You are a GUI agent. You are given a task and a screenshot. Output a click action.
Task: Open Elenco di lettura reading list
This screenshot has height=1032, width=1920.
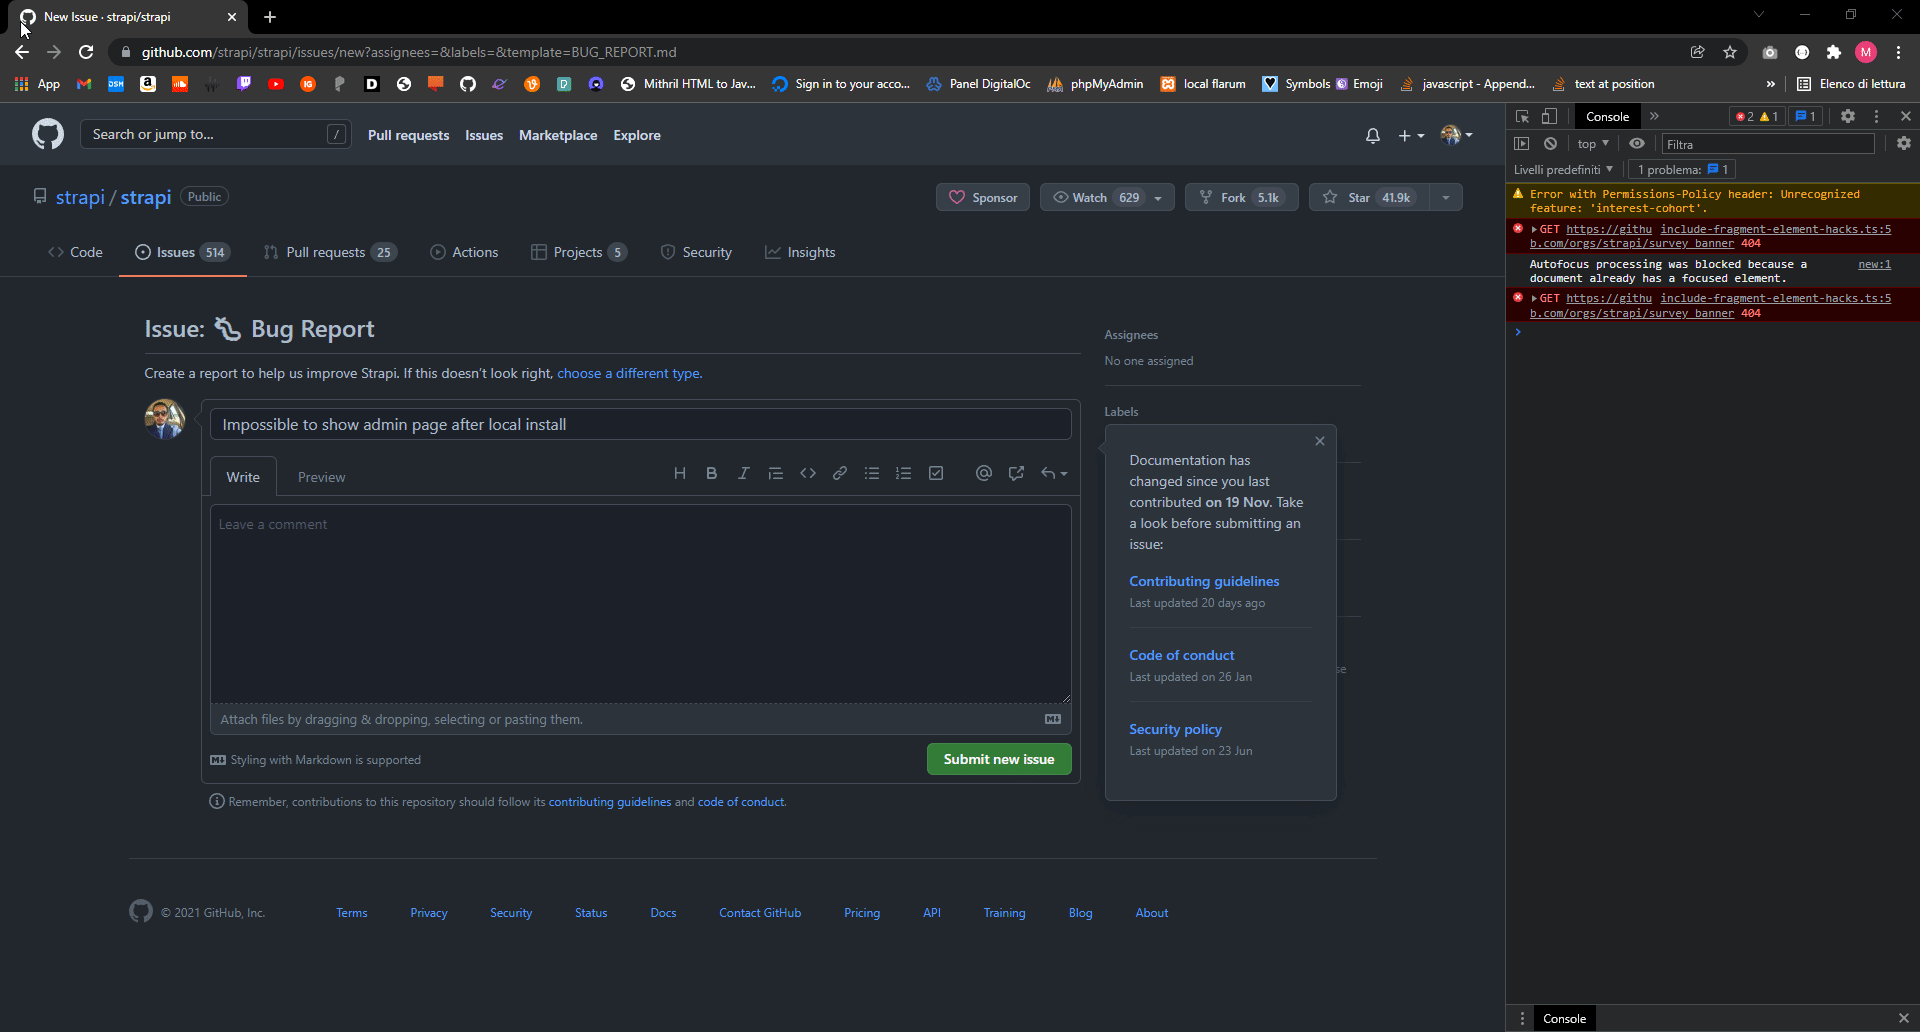(x=1851, y=84)
